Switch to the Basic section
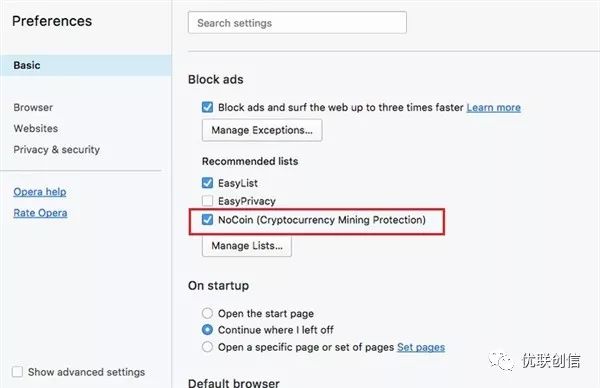 (86, 65)
